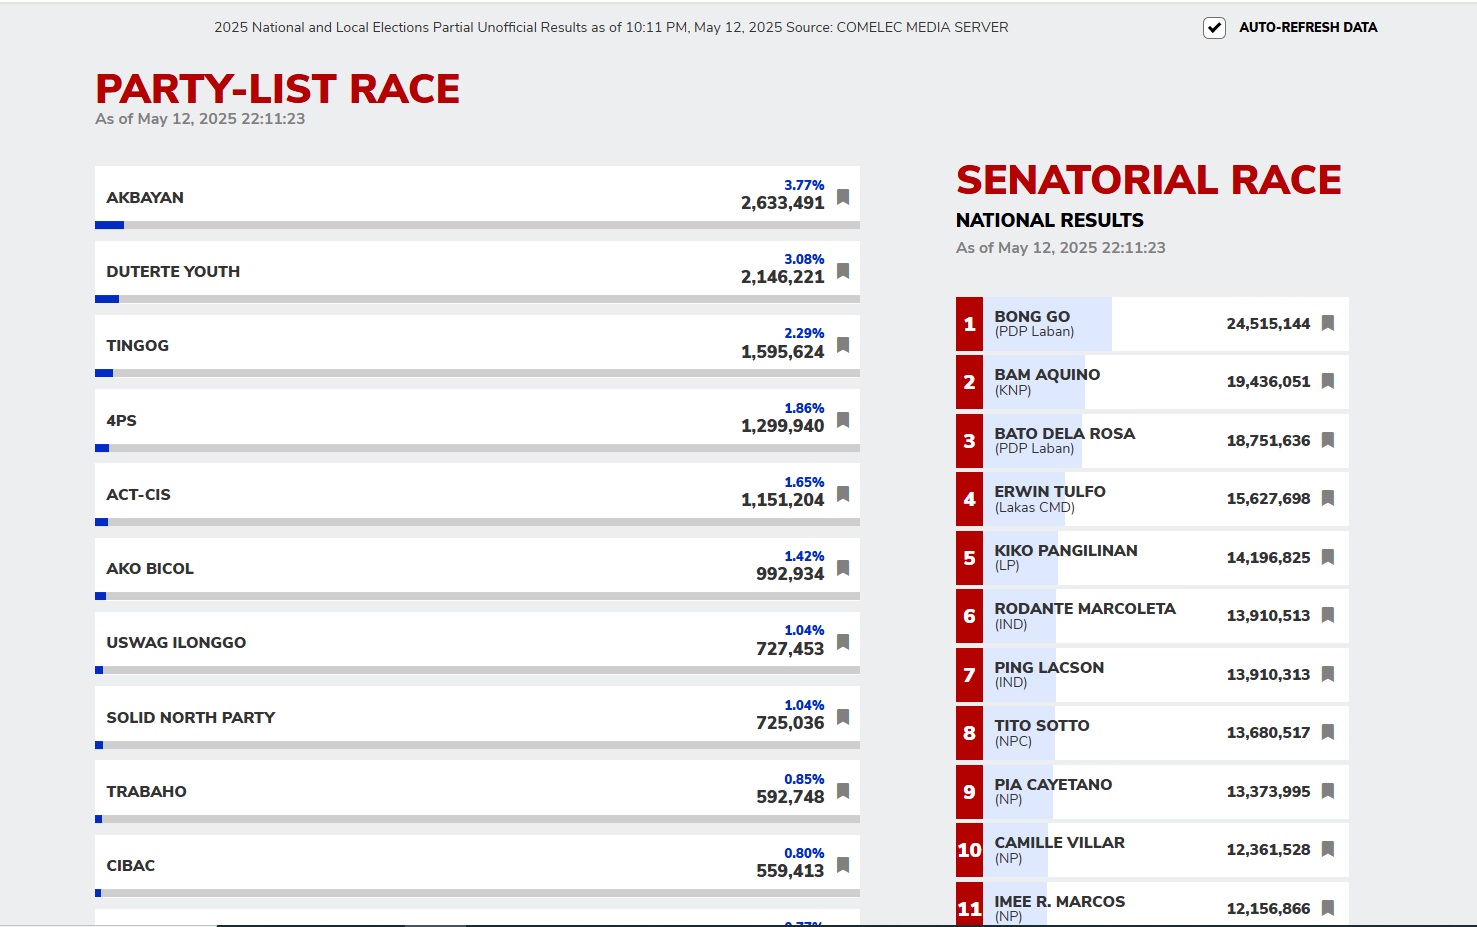Image resolution: width=1477 pixels, height=927 pixels.
Task: Bookmark the CIBAC party-list entry
Action: point(843,865)
